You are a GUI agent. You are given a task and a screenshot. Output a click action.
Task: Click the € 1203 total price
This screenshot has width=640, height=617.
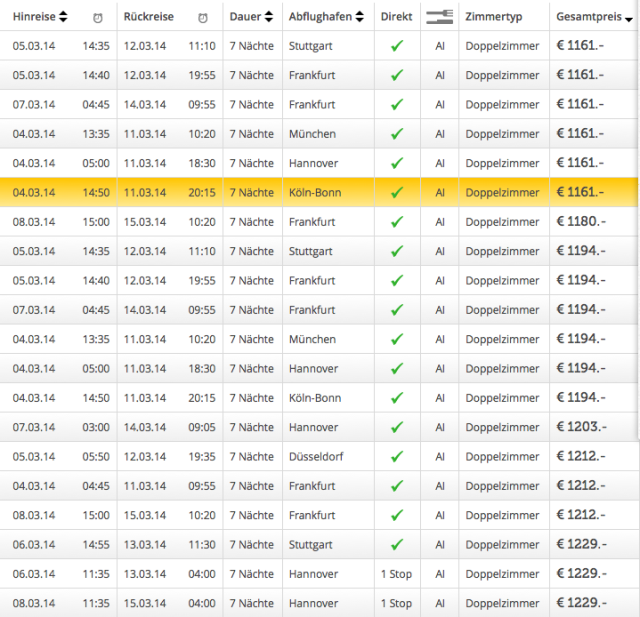coord(581,427)
